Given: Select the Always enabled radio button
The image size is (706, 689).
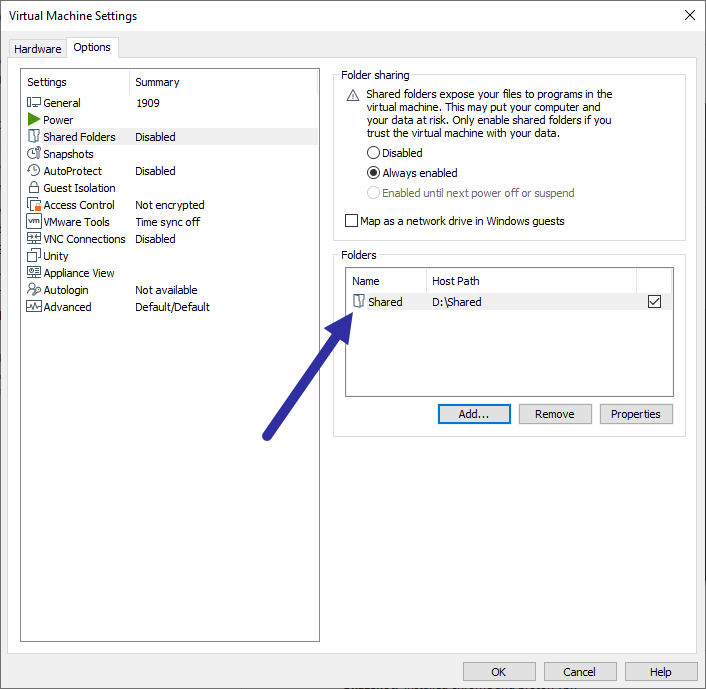Looking at the screenshot, I should tap(373, 172).
